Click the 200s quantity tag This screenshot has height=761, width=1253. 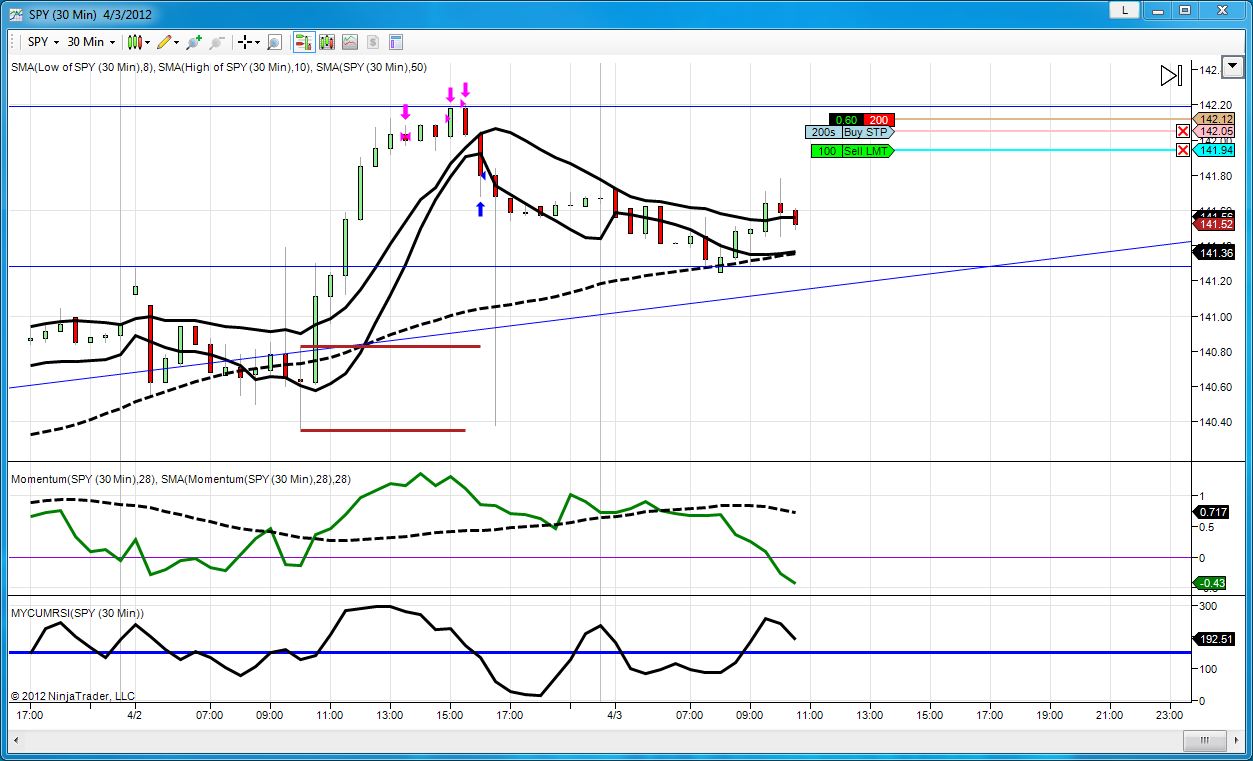click(823, 131)
